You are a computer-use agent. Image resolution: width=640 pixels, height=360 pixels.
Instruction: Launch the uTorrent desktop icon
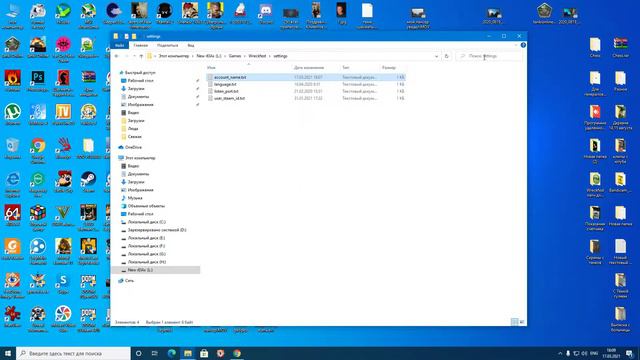click(13, 114)
